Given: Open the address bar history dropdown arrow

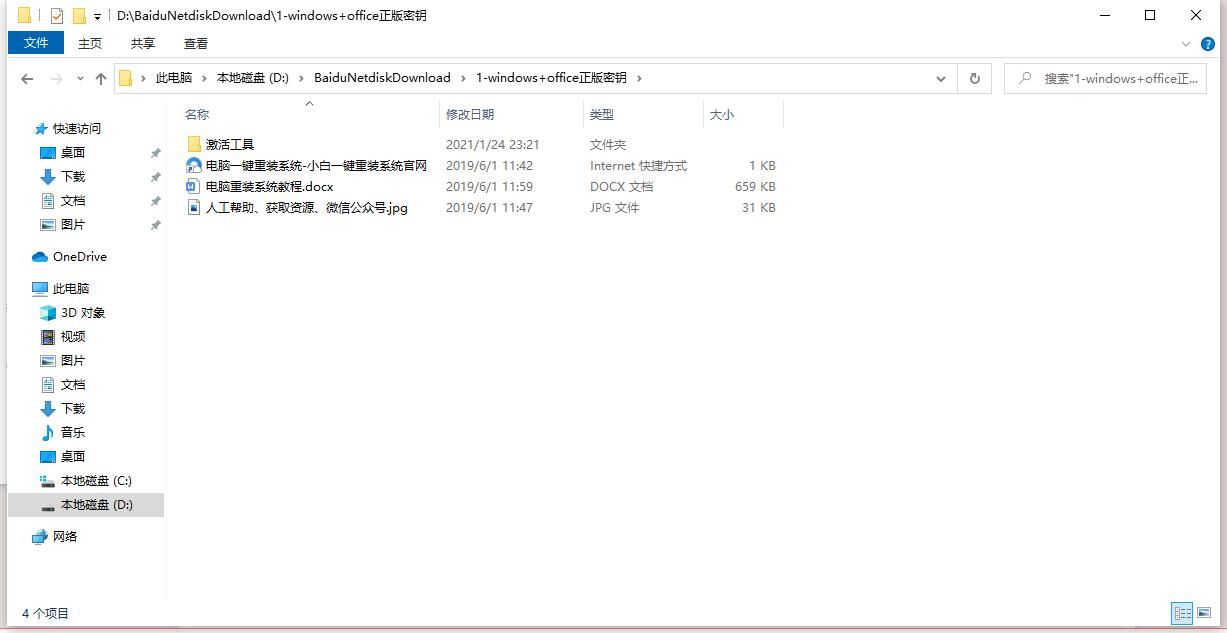Looking at the screenshot, I should [x=940, y=78].
